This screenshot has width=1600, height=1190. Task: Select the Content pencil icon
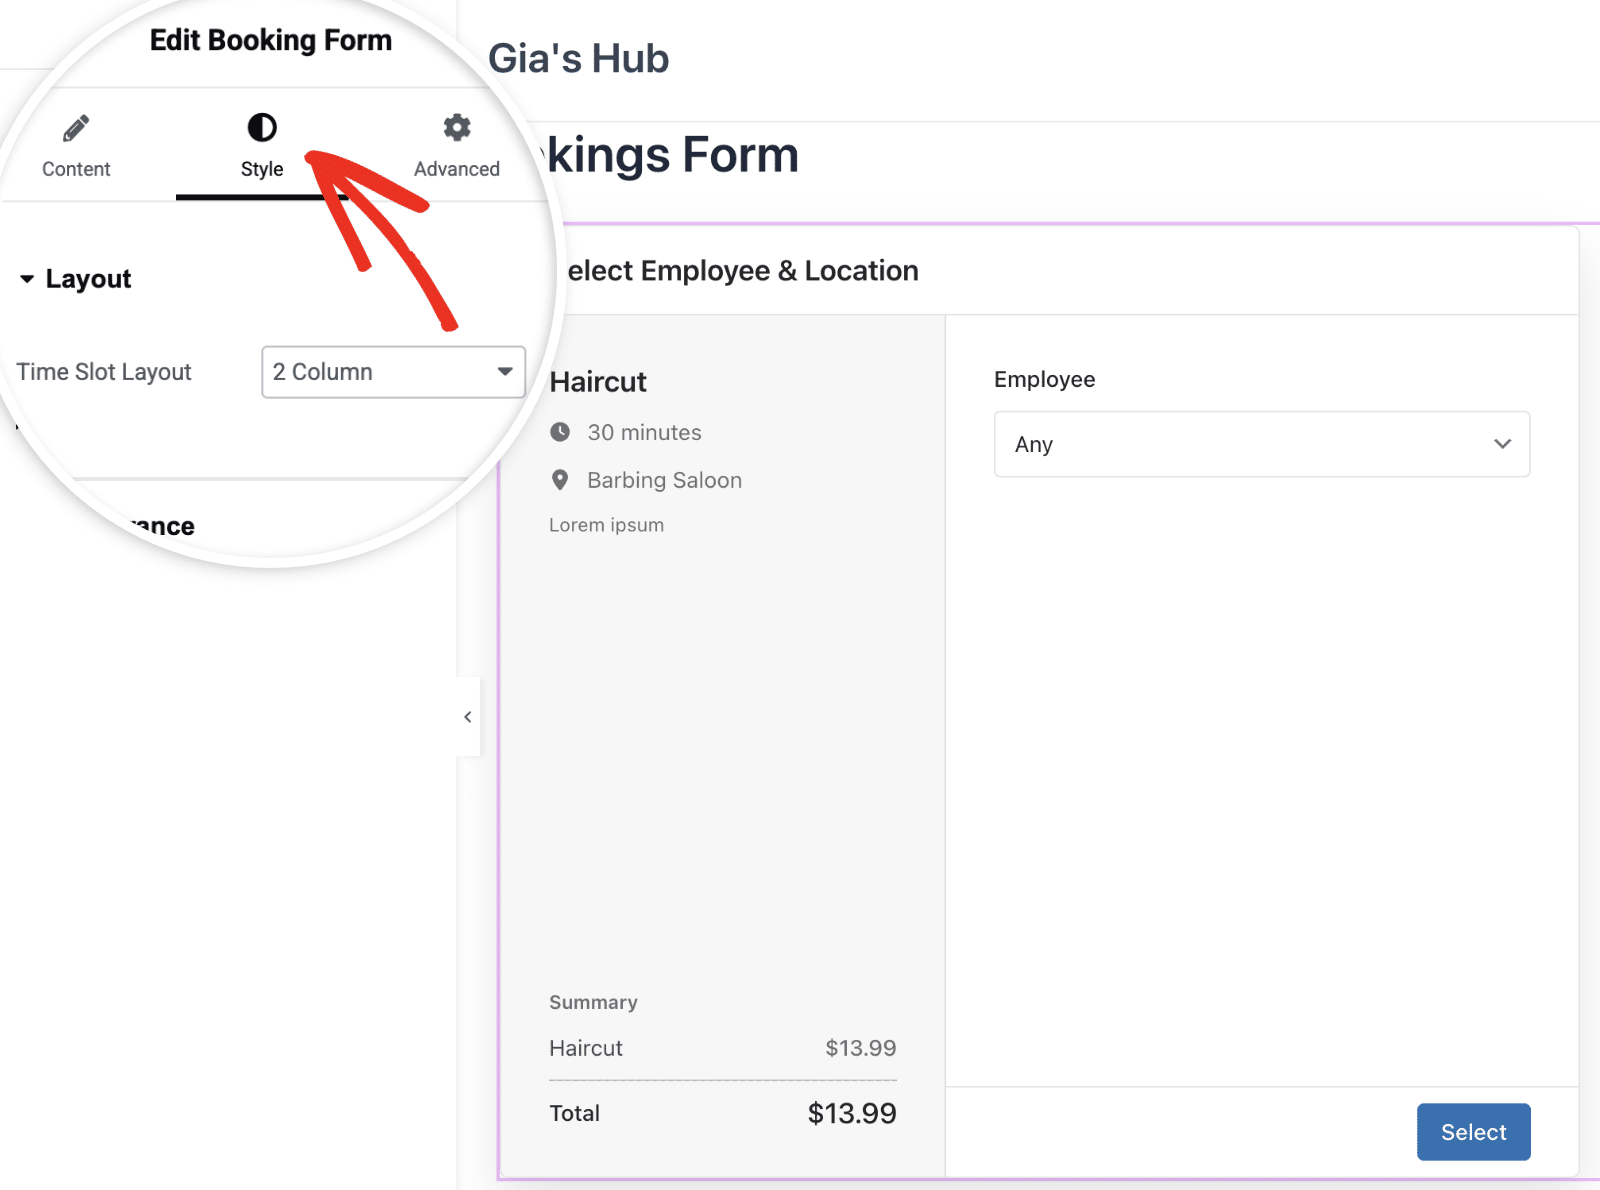click(x=75, y=127)
